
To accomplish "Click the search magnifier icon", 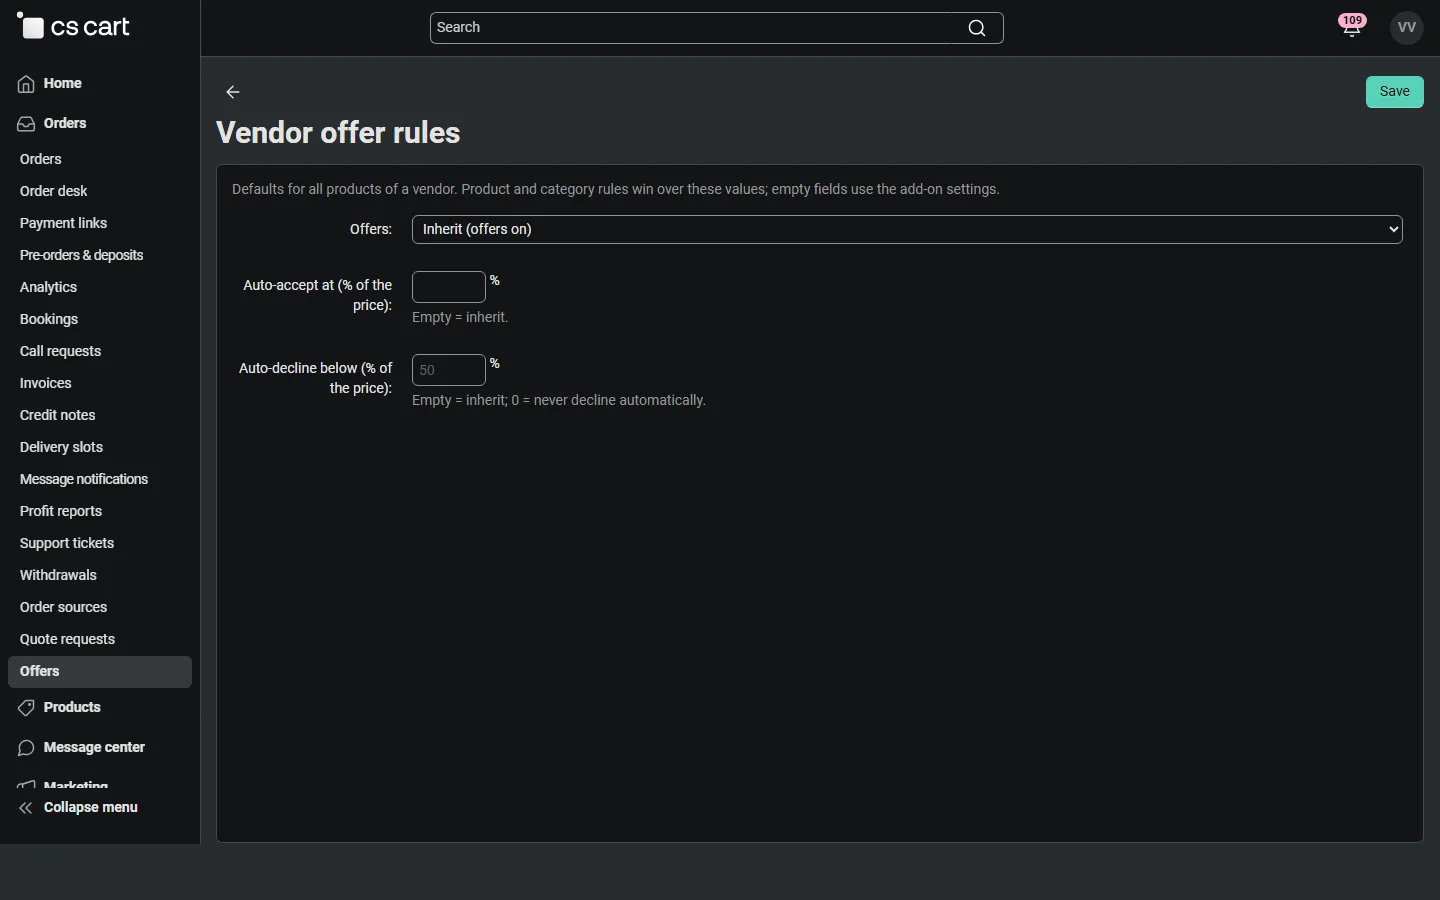I will pos(977,28).
